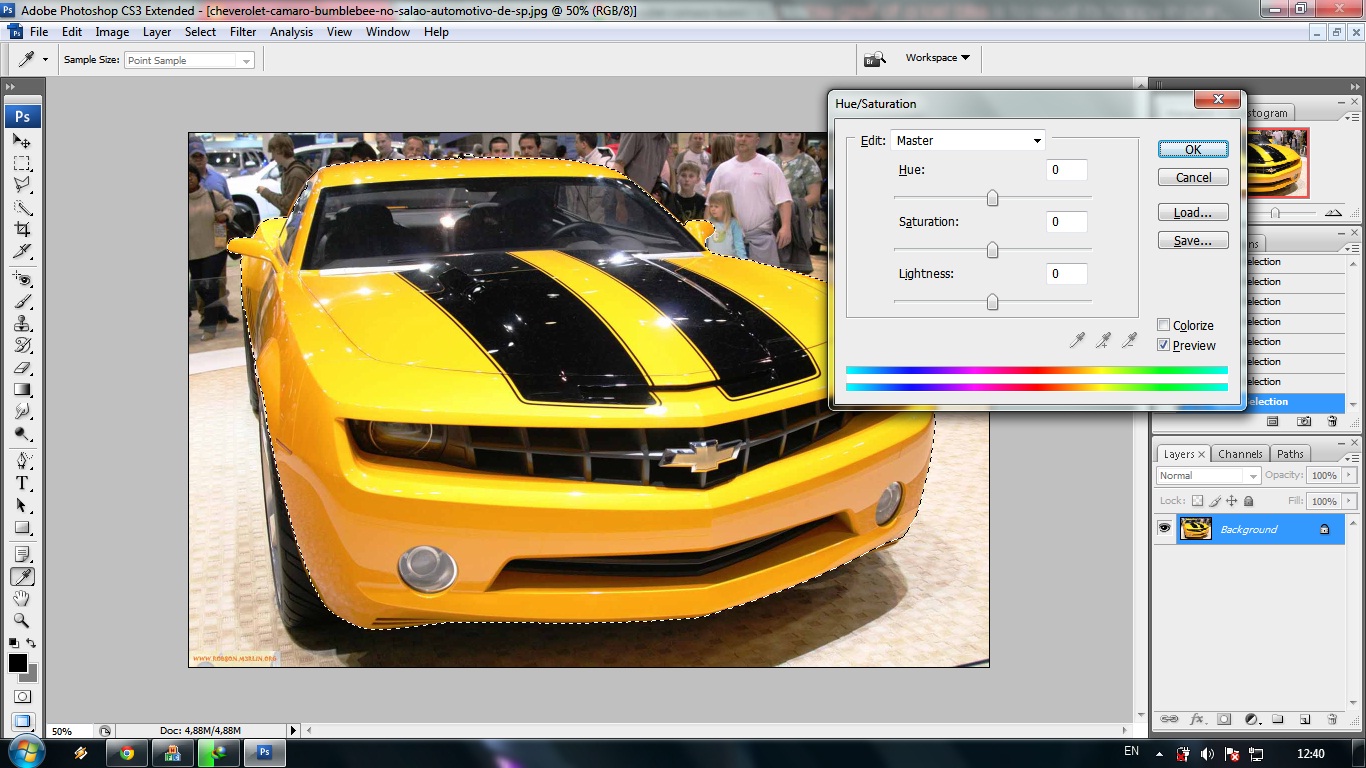Select the Brush tool
This screenshot has width=1366, height=768.
click(x=22, y=302)
